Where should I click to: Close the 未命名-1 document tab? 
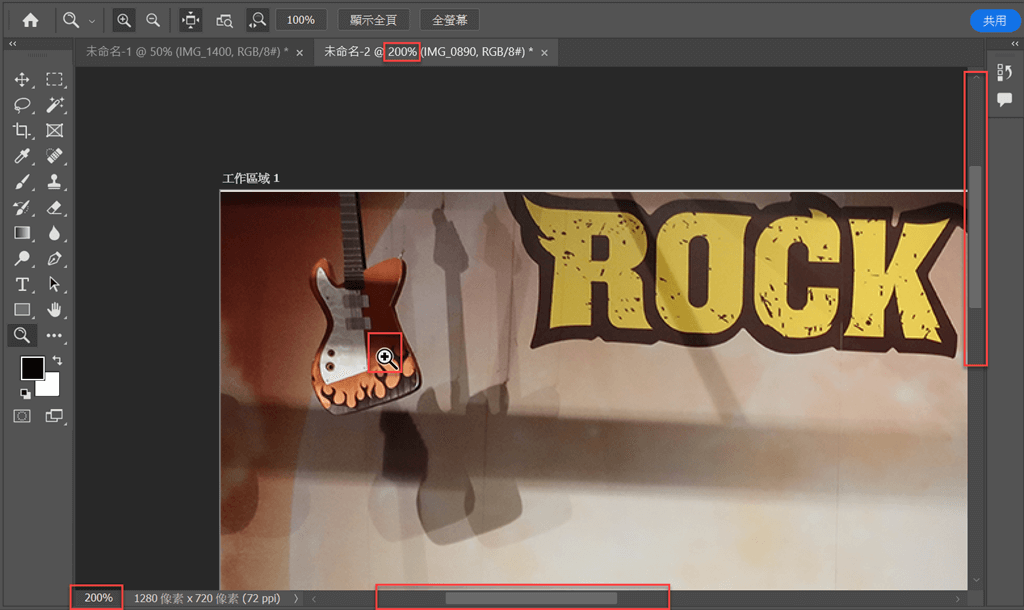[x=300, y=53]
